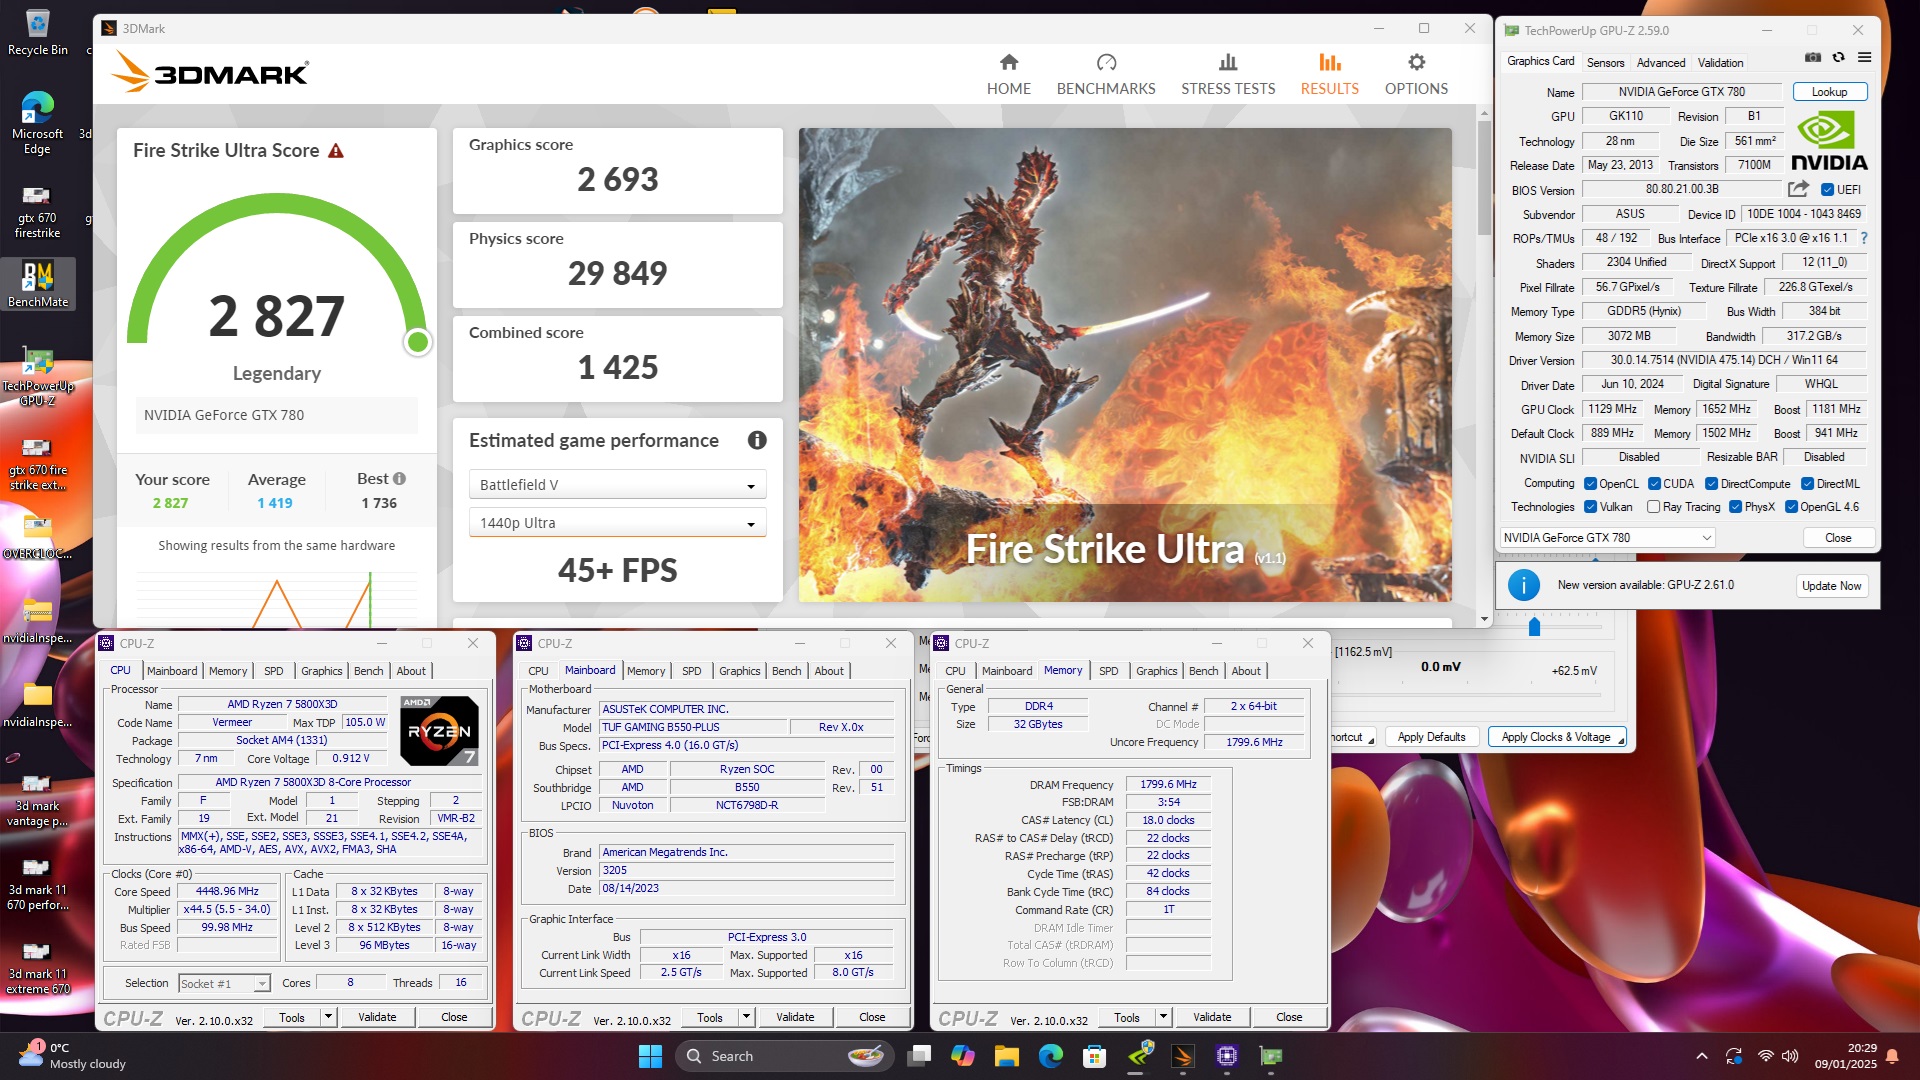This screenshot has width=1920, height=1080.
Task: Open TechPowerUp GPU-Z desktop shortcut
Action: coord(38,377)
